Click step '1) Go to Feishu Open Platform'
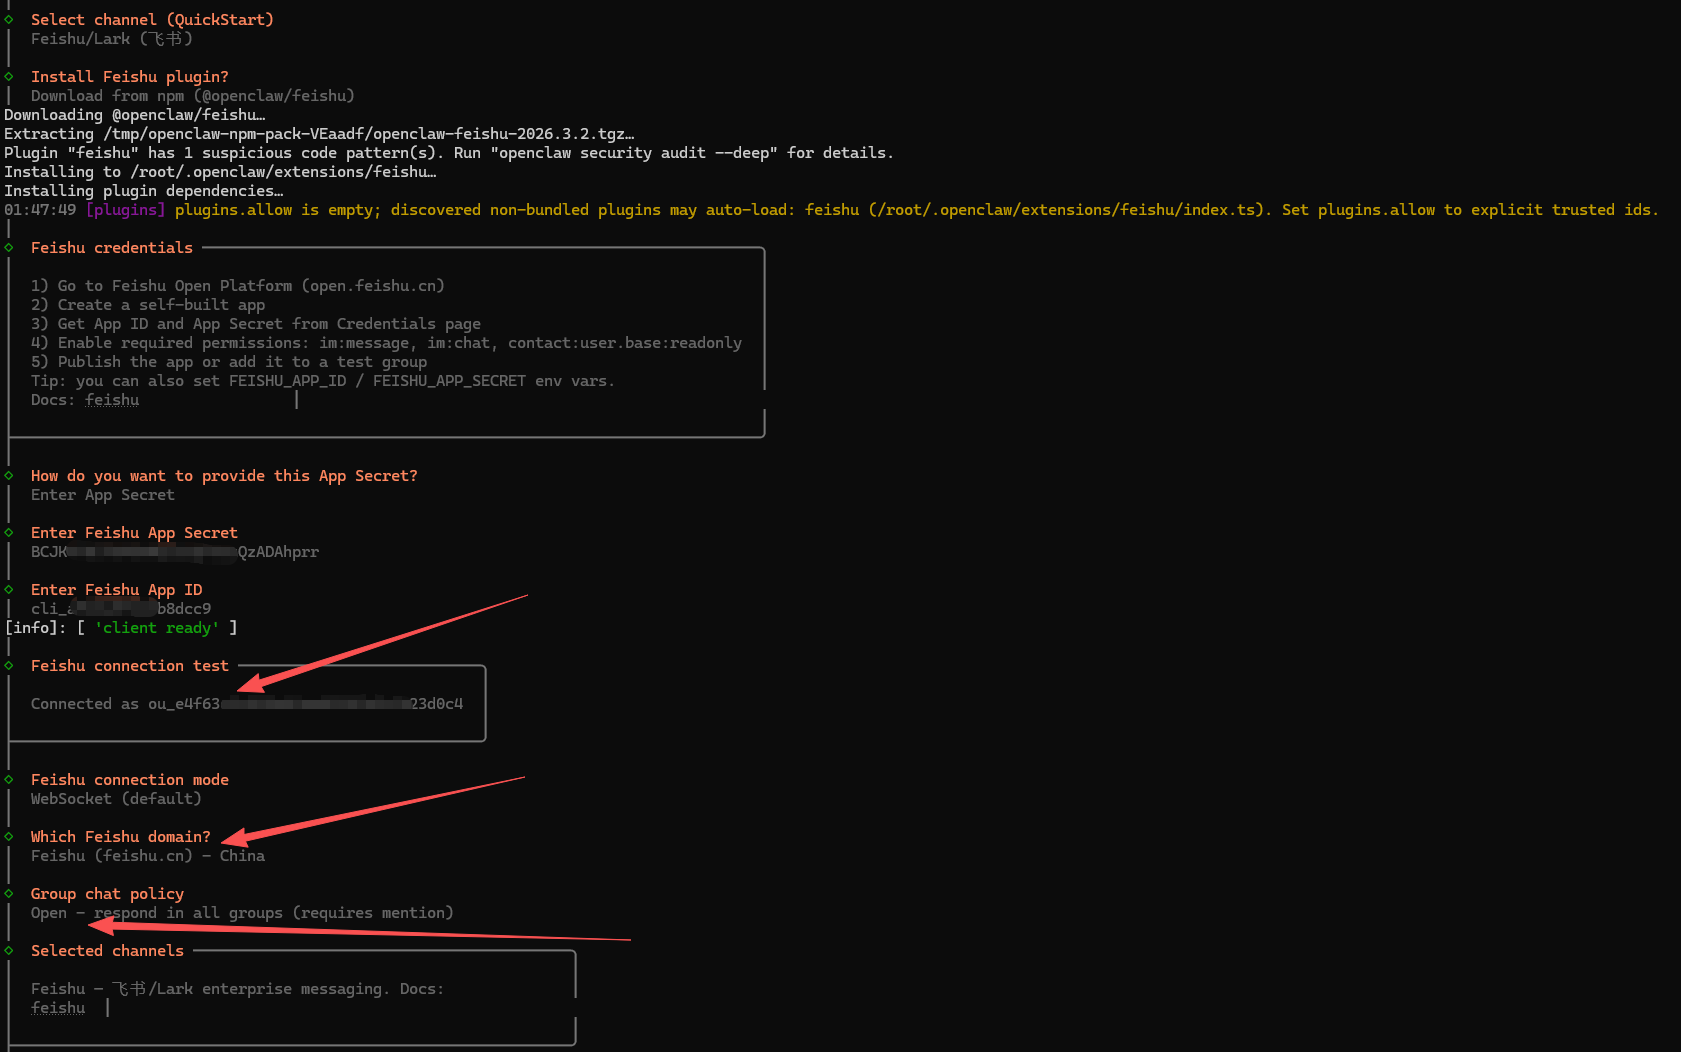The width and height of the screenshot is (1681, 1052). [238, 285]
